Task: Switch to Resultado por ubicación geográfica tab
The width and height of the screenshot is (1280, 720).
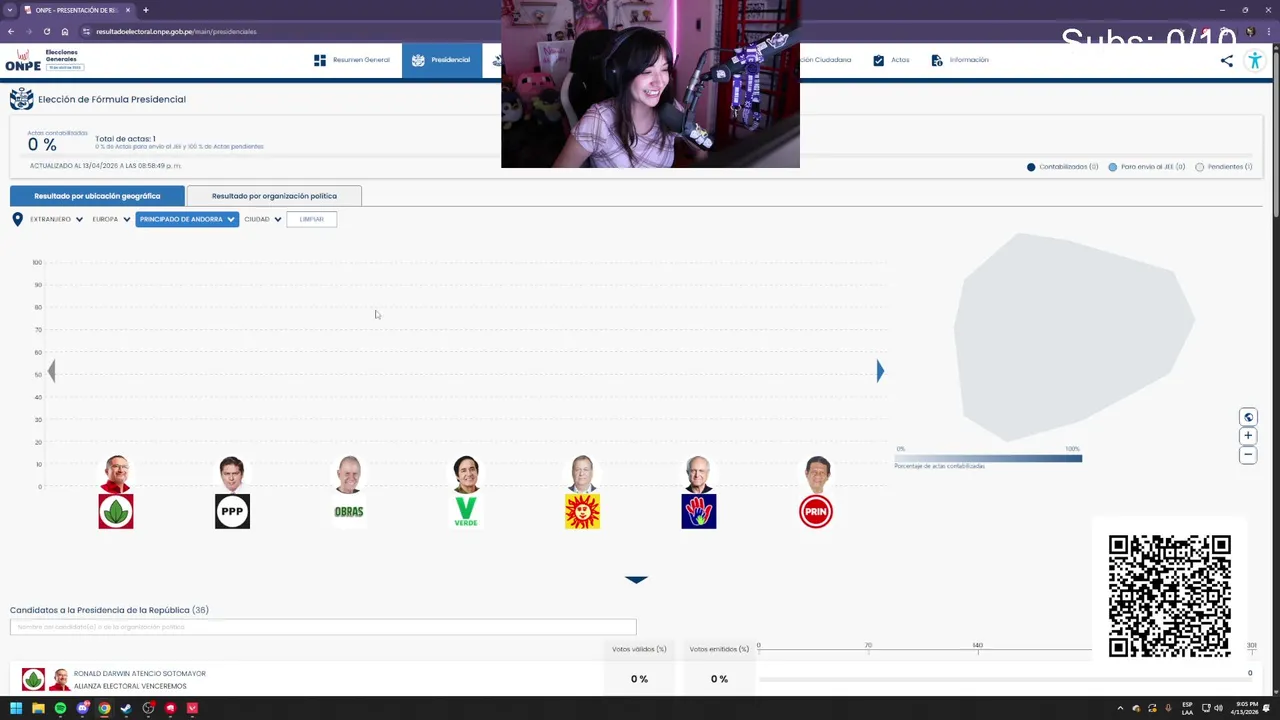Action: coord(97,196)
